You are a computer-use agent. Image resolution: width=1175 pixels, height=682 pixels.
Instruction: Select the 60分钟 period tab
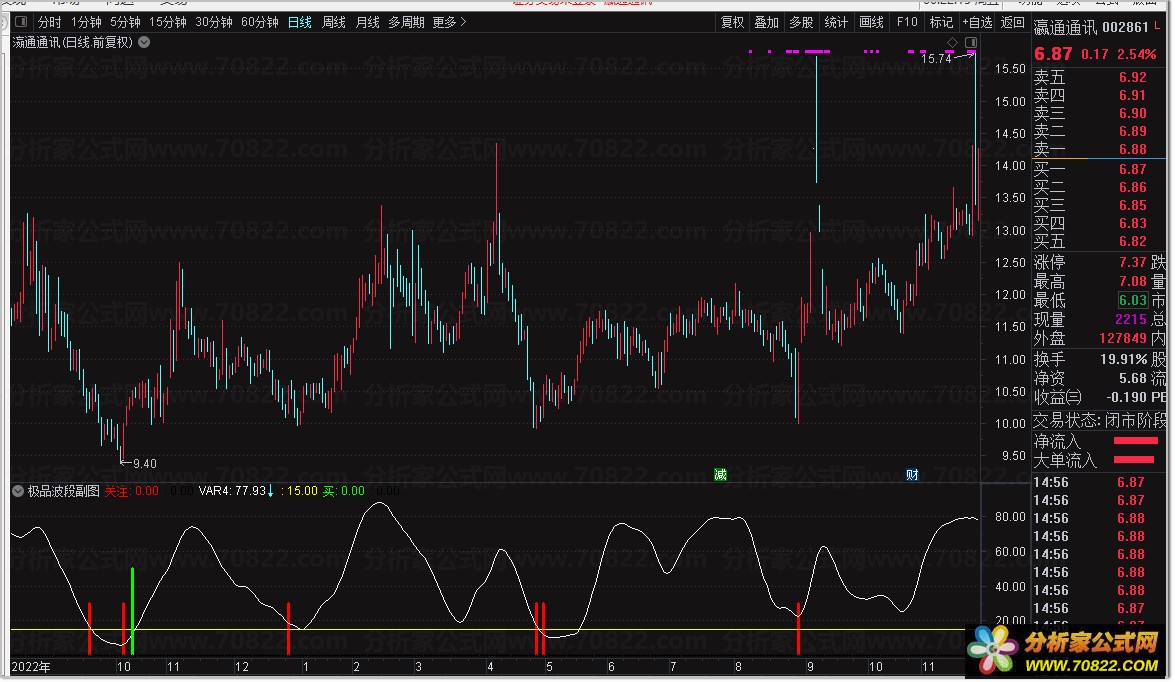(x=259, y=22)
